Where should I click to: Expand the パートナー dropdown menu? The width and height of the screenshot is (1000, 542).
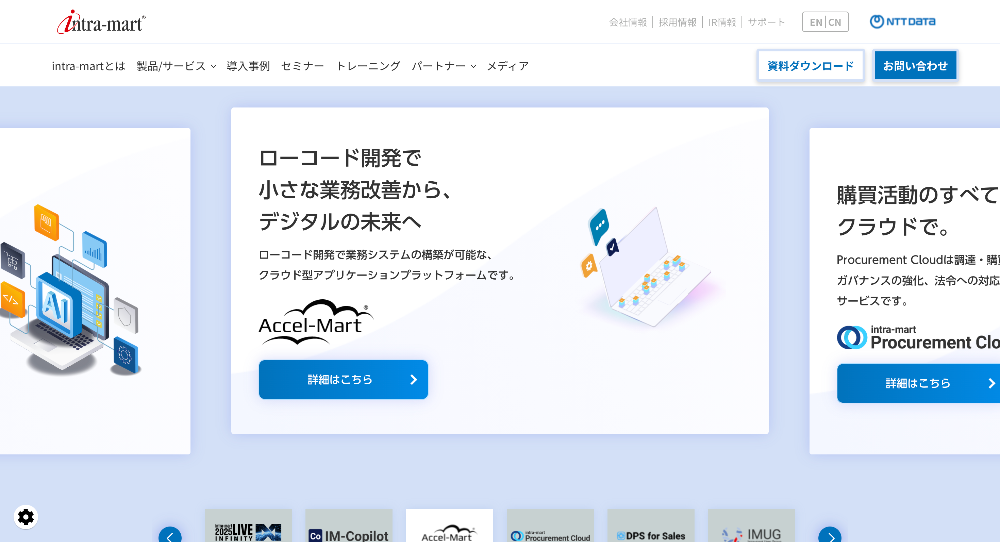point(443,66)
